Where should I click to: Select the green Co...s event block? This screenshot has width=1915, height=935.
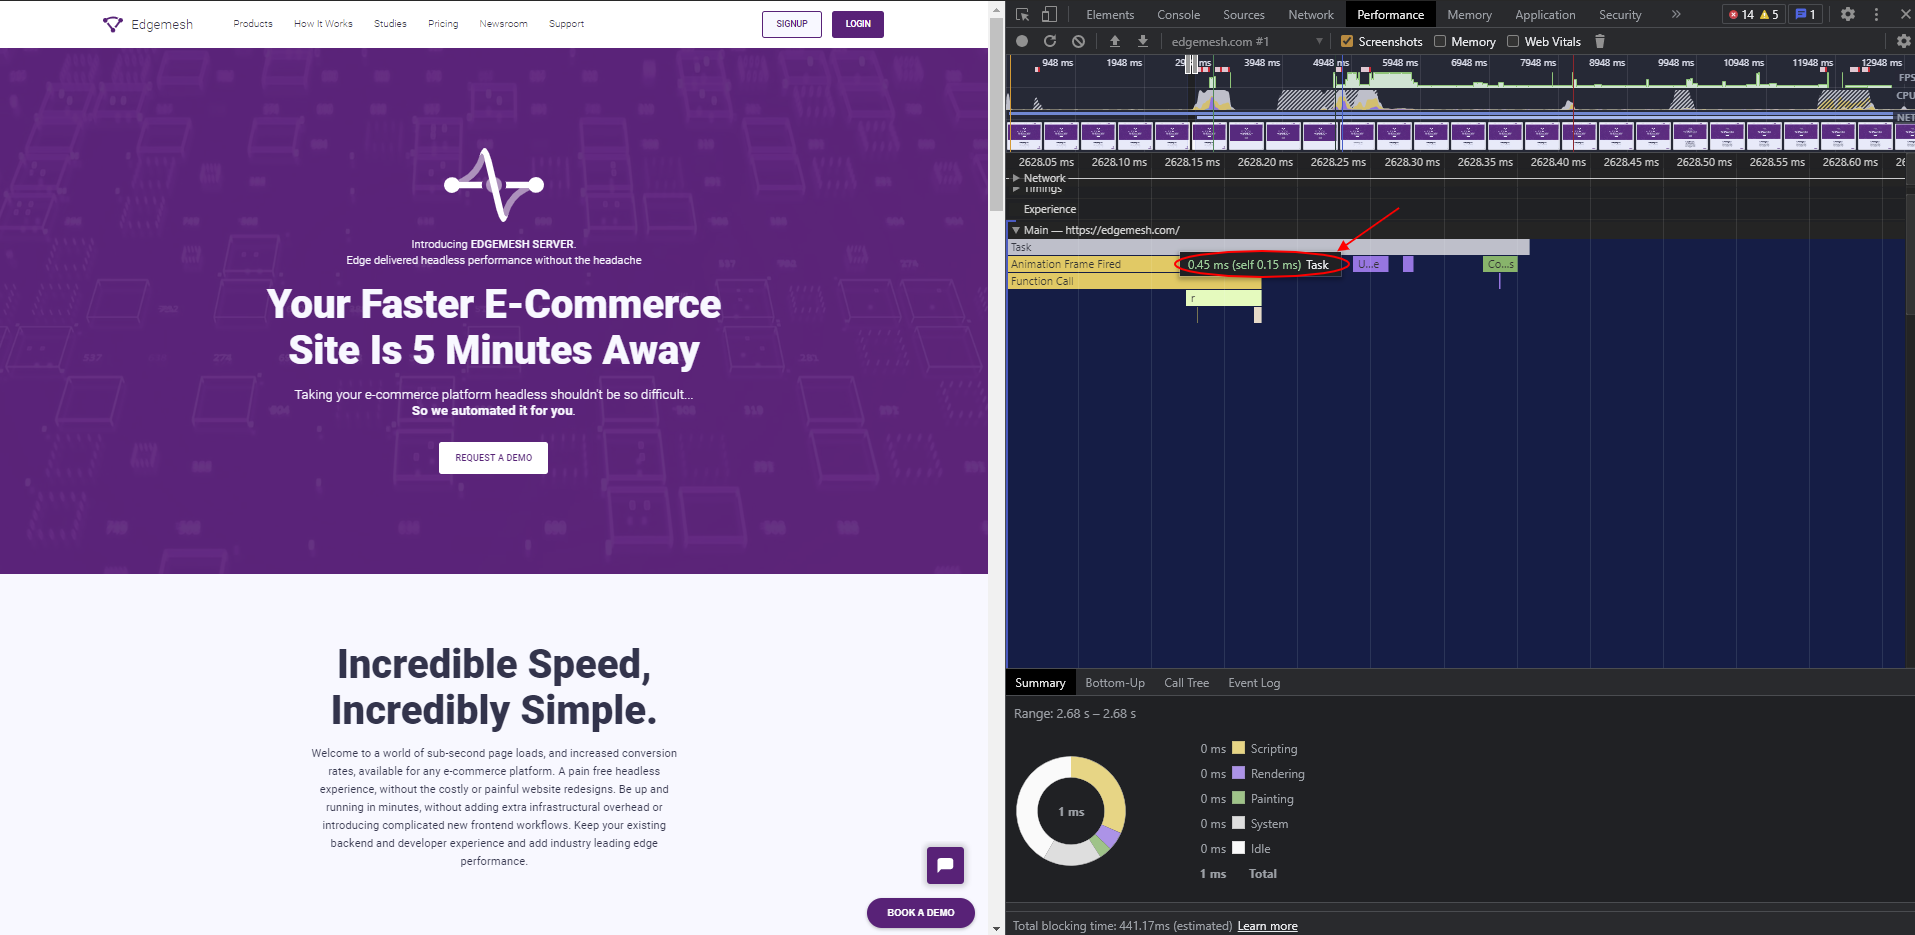click(x=1500, y=264)
